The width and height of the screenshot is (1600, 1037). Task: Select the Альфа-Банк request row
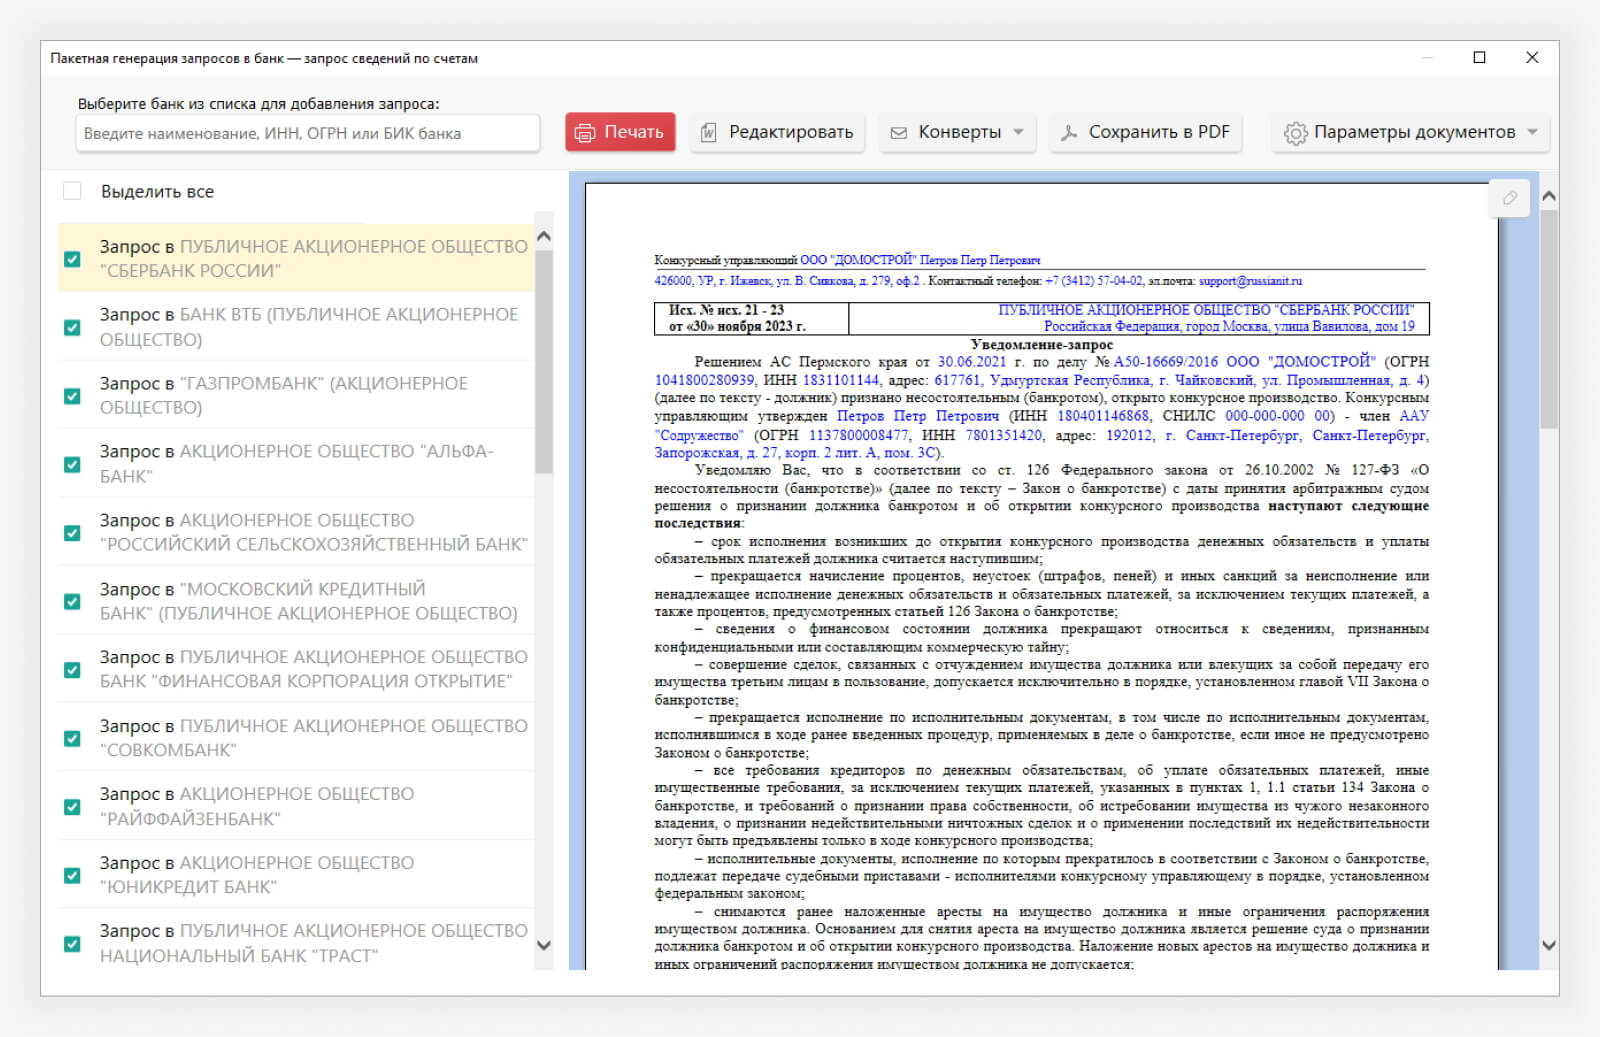point(296,464)
